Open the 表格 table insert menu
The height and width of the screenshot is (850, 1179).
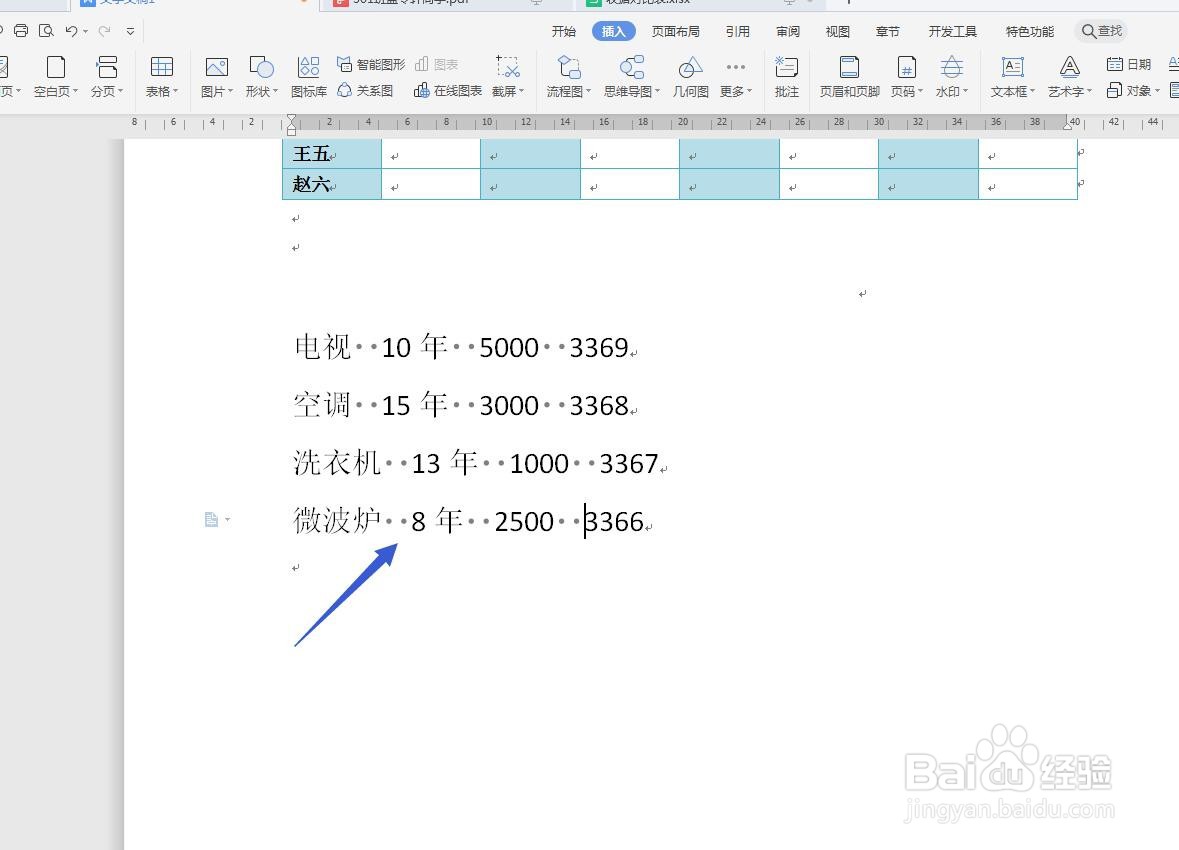tap(162, 77)
